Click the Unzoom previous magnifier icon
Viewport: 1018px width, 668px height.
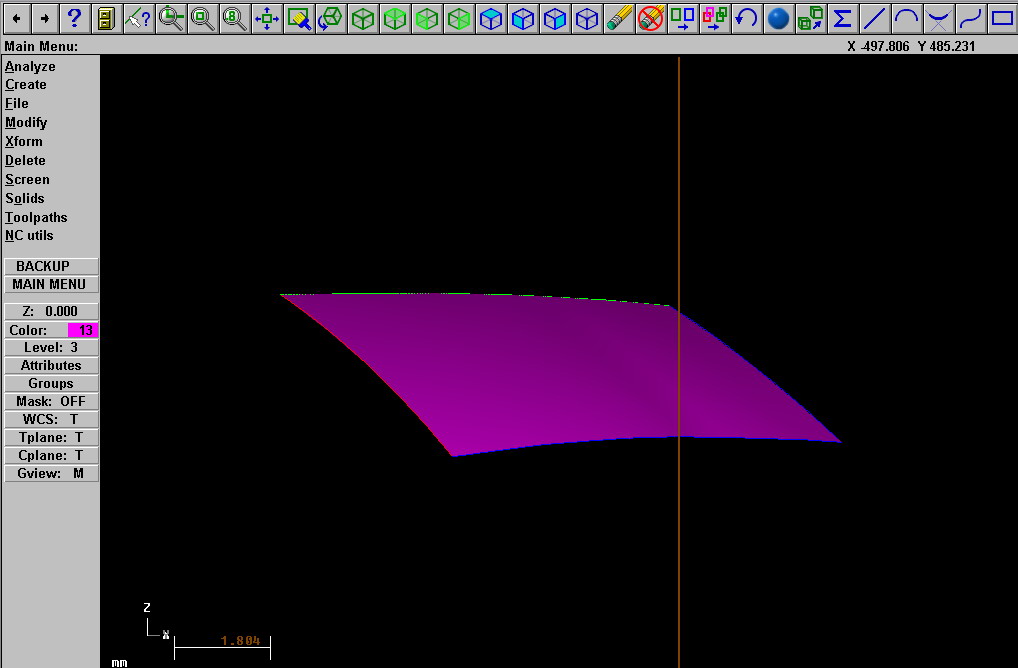pos(203,19)
